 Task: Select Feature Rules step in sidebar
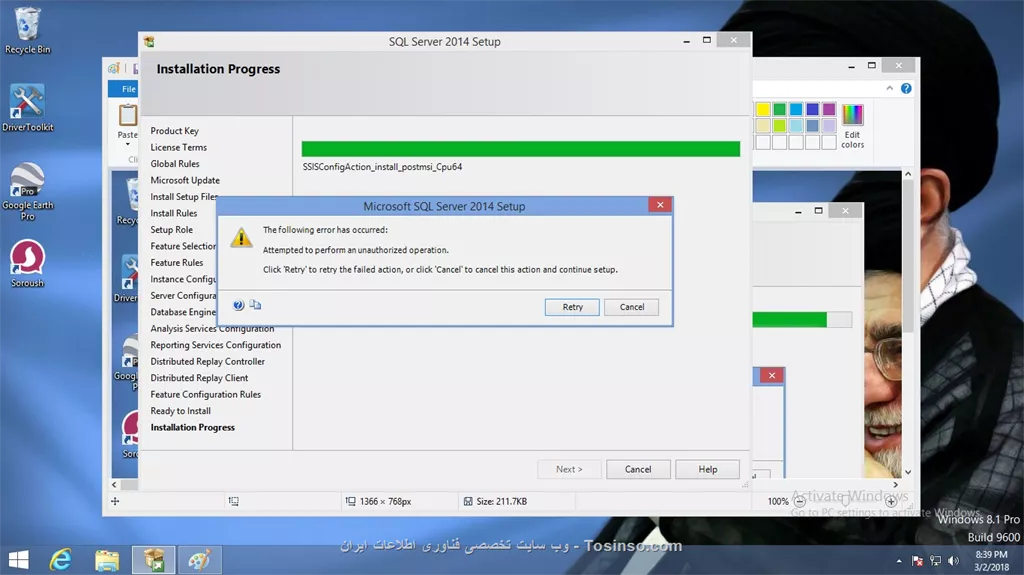(177, 262)
